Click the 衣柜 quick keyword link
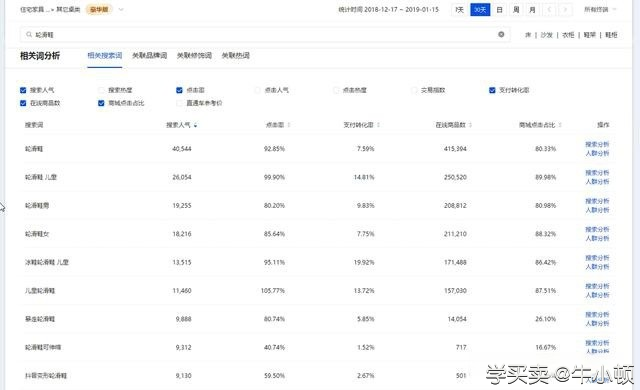The image size is (640, 390). (568, 35)
